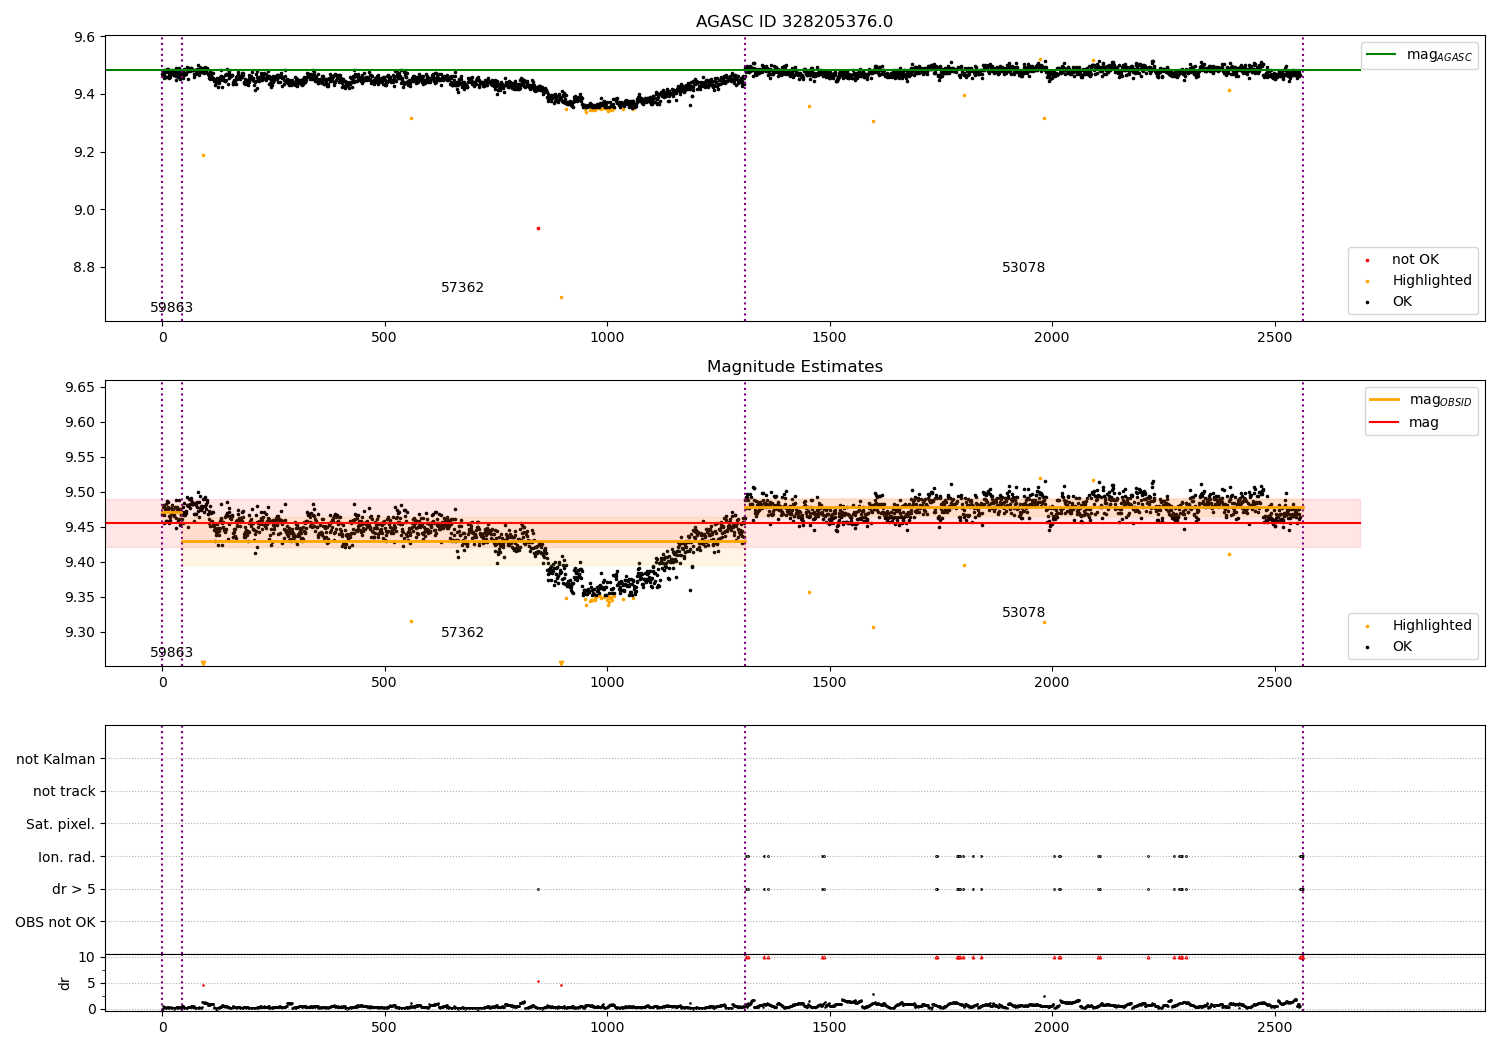Click the red 'not OK' data point near 8.93
1500x1050 pixels.
point(538,228)
